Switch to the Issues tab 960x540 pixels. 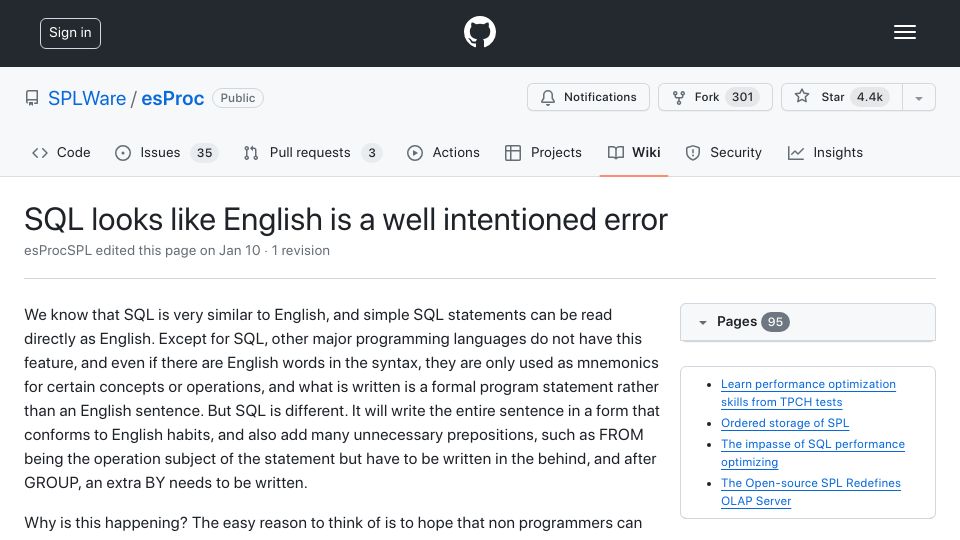pos(166,153)
